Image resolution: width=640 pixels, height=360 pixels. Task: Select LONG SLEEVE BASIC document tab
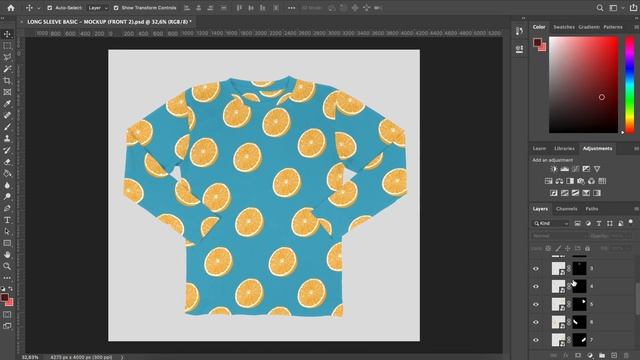click(x=109, y=22)
